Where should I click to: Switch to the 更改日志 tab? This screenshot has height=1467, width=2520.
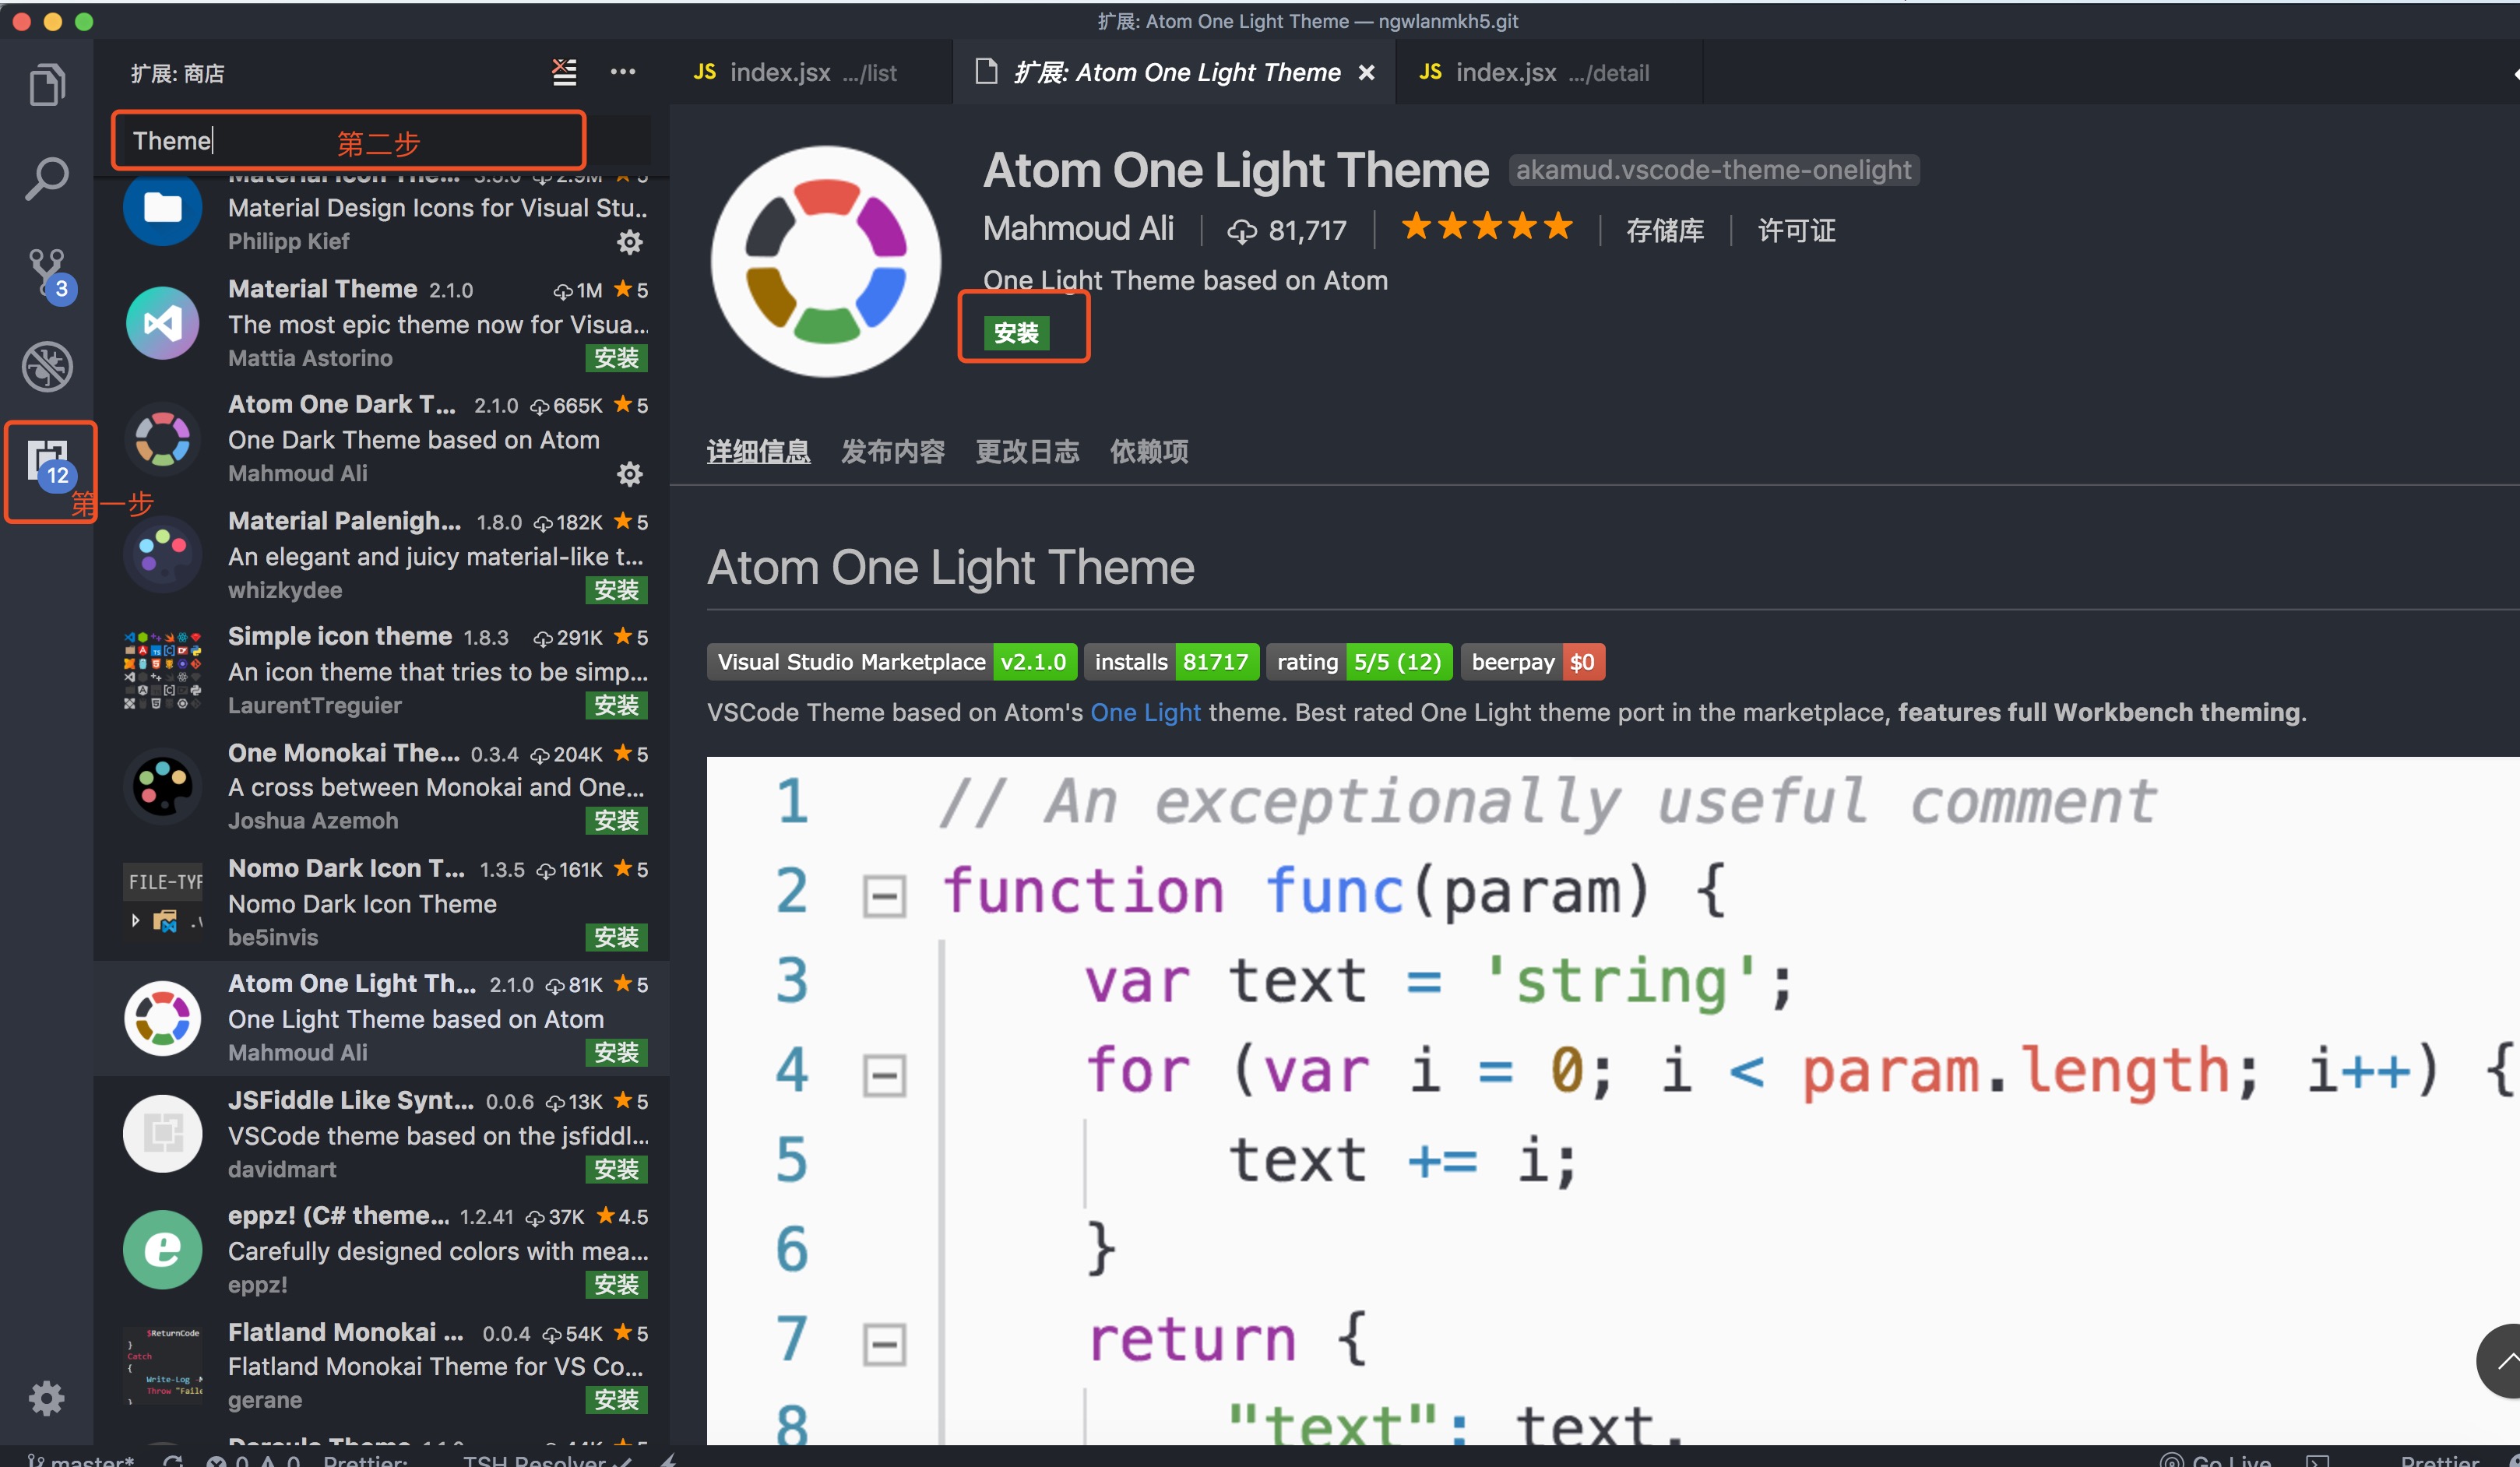pyautogui.click(x=1026, y=452)
